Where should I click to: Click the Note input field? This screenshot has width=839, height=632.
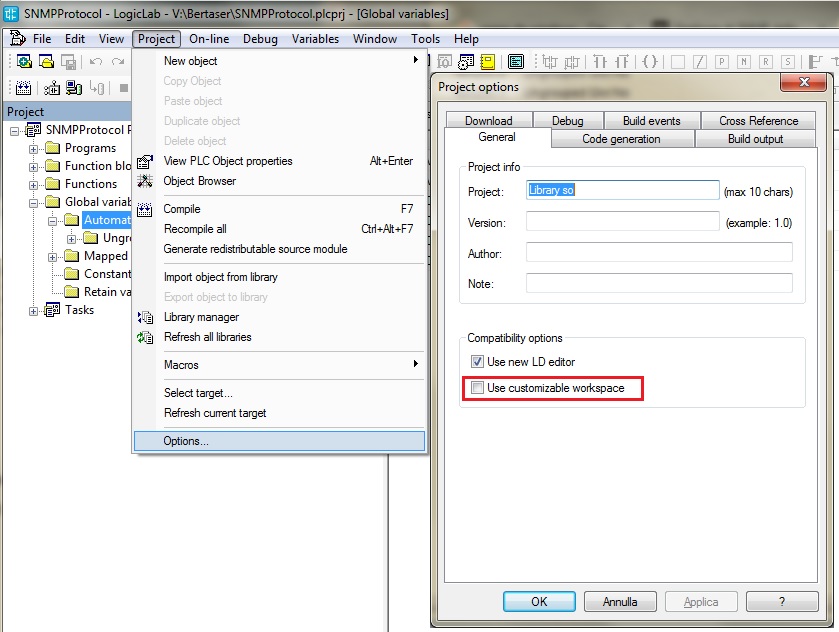659,283
